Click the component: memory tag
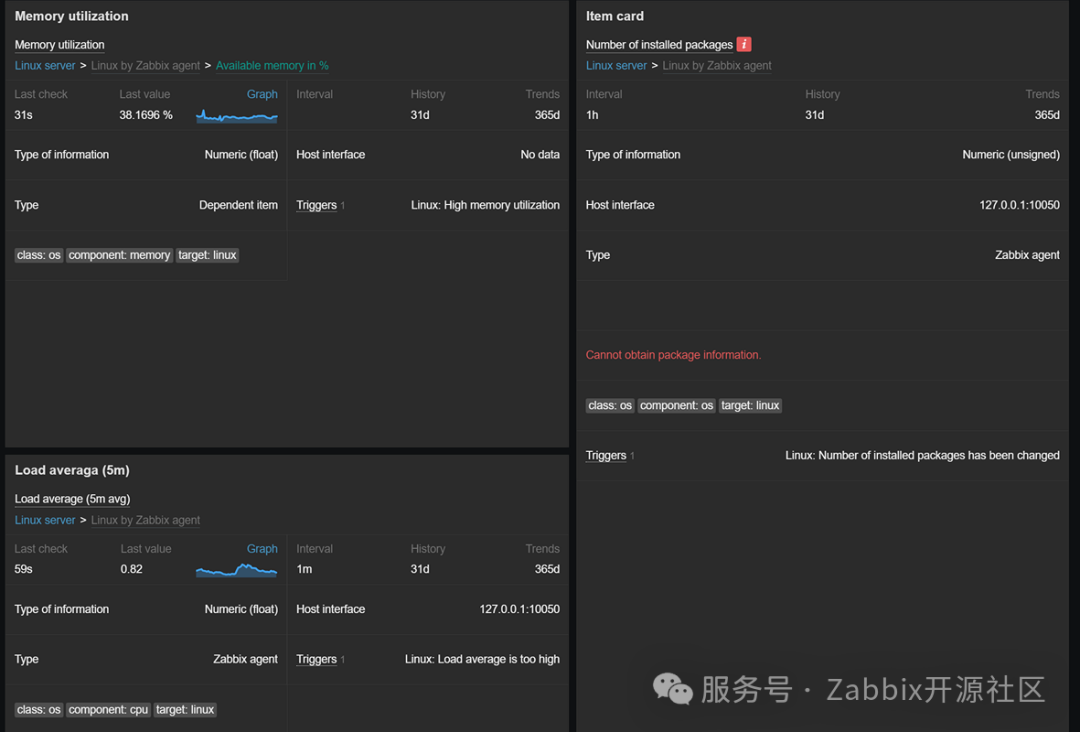Viewport: 1080px width, 732px height. (x=119, y=255)
